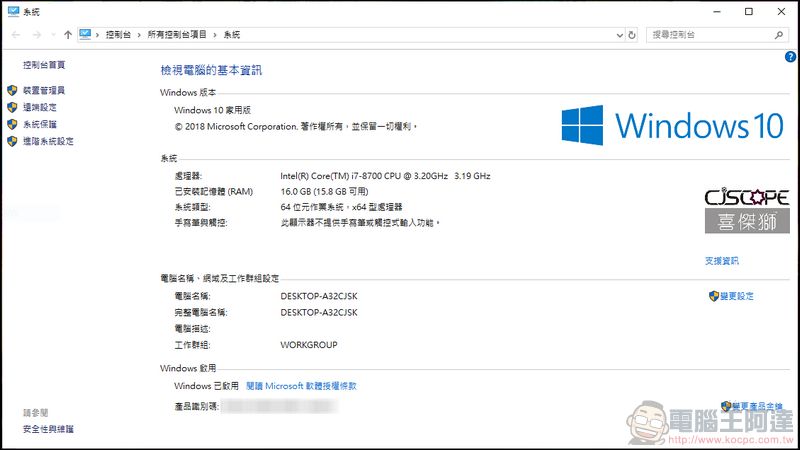Close the System window
This screenshot has width=800, height=450.
pos(781,11)
